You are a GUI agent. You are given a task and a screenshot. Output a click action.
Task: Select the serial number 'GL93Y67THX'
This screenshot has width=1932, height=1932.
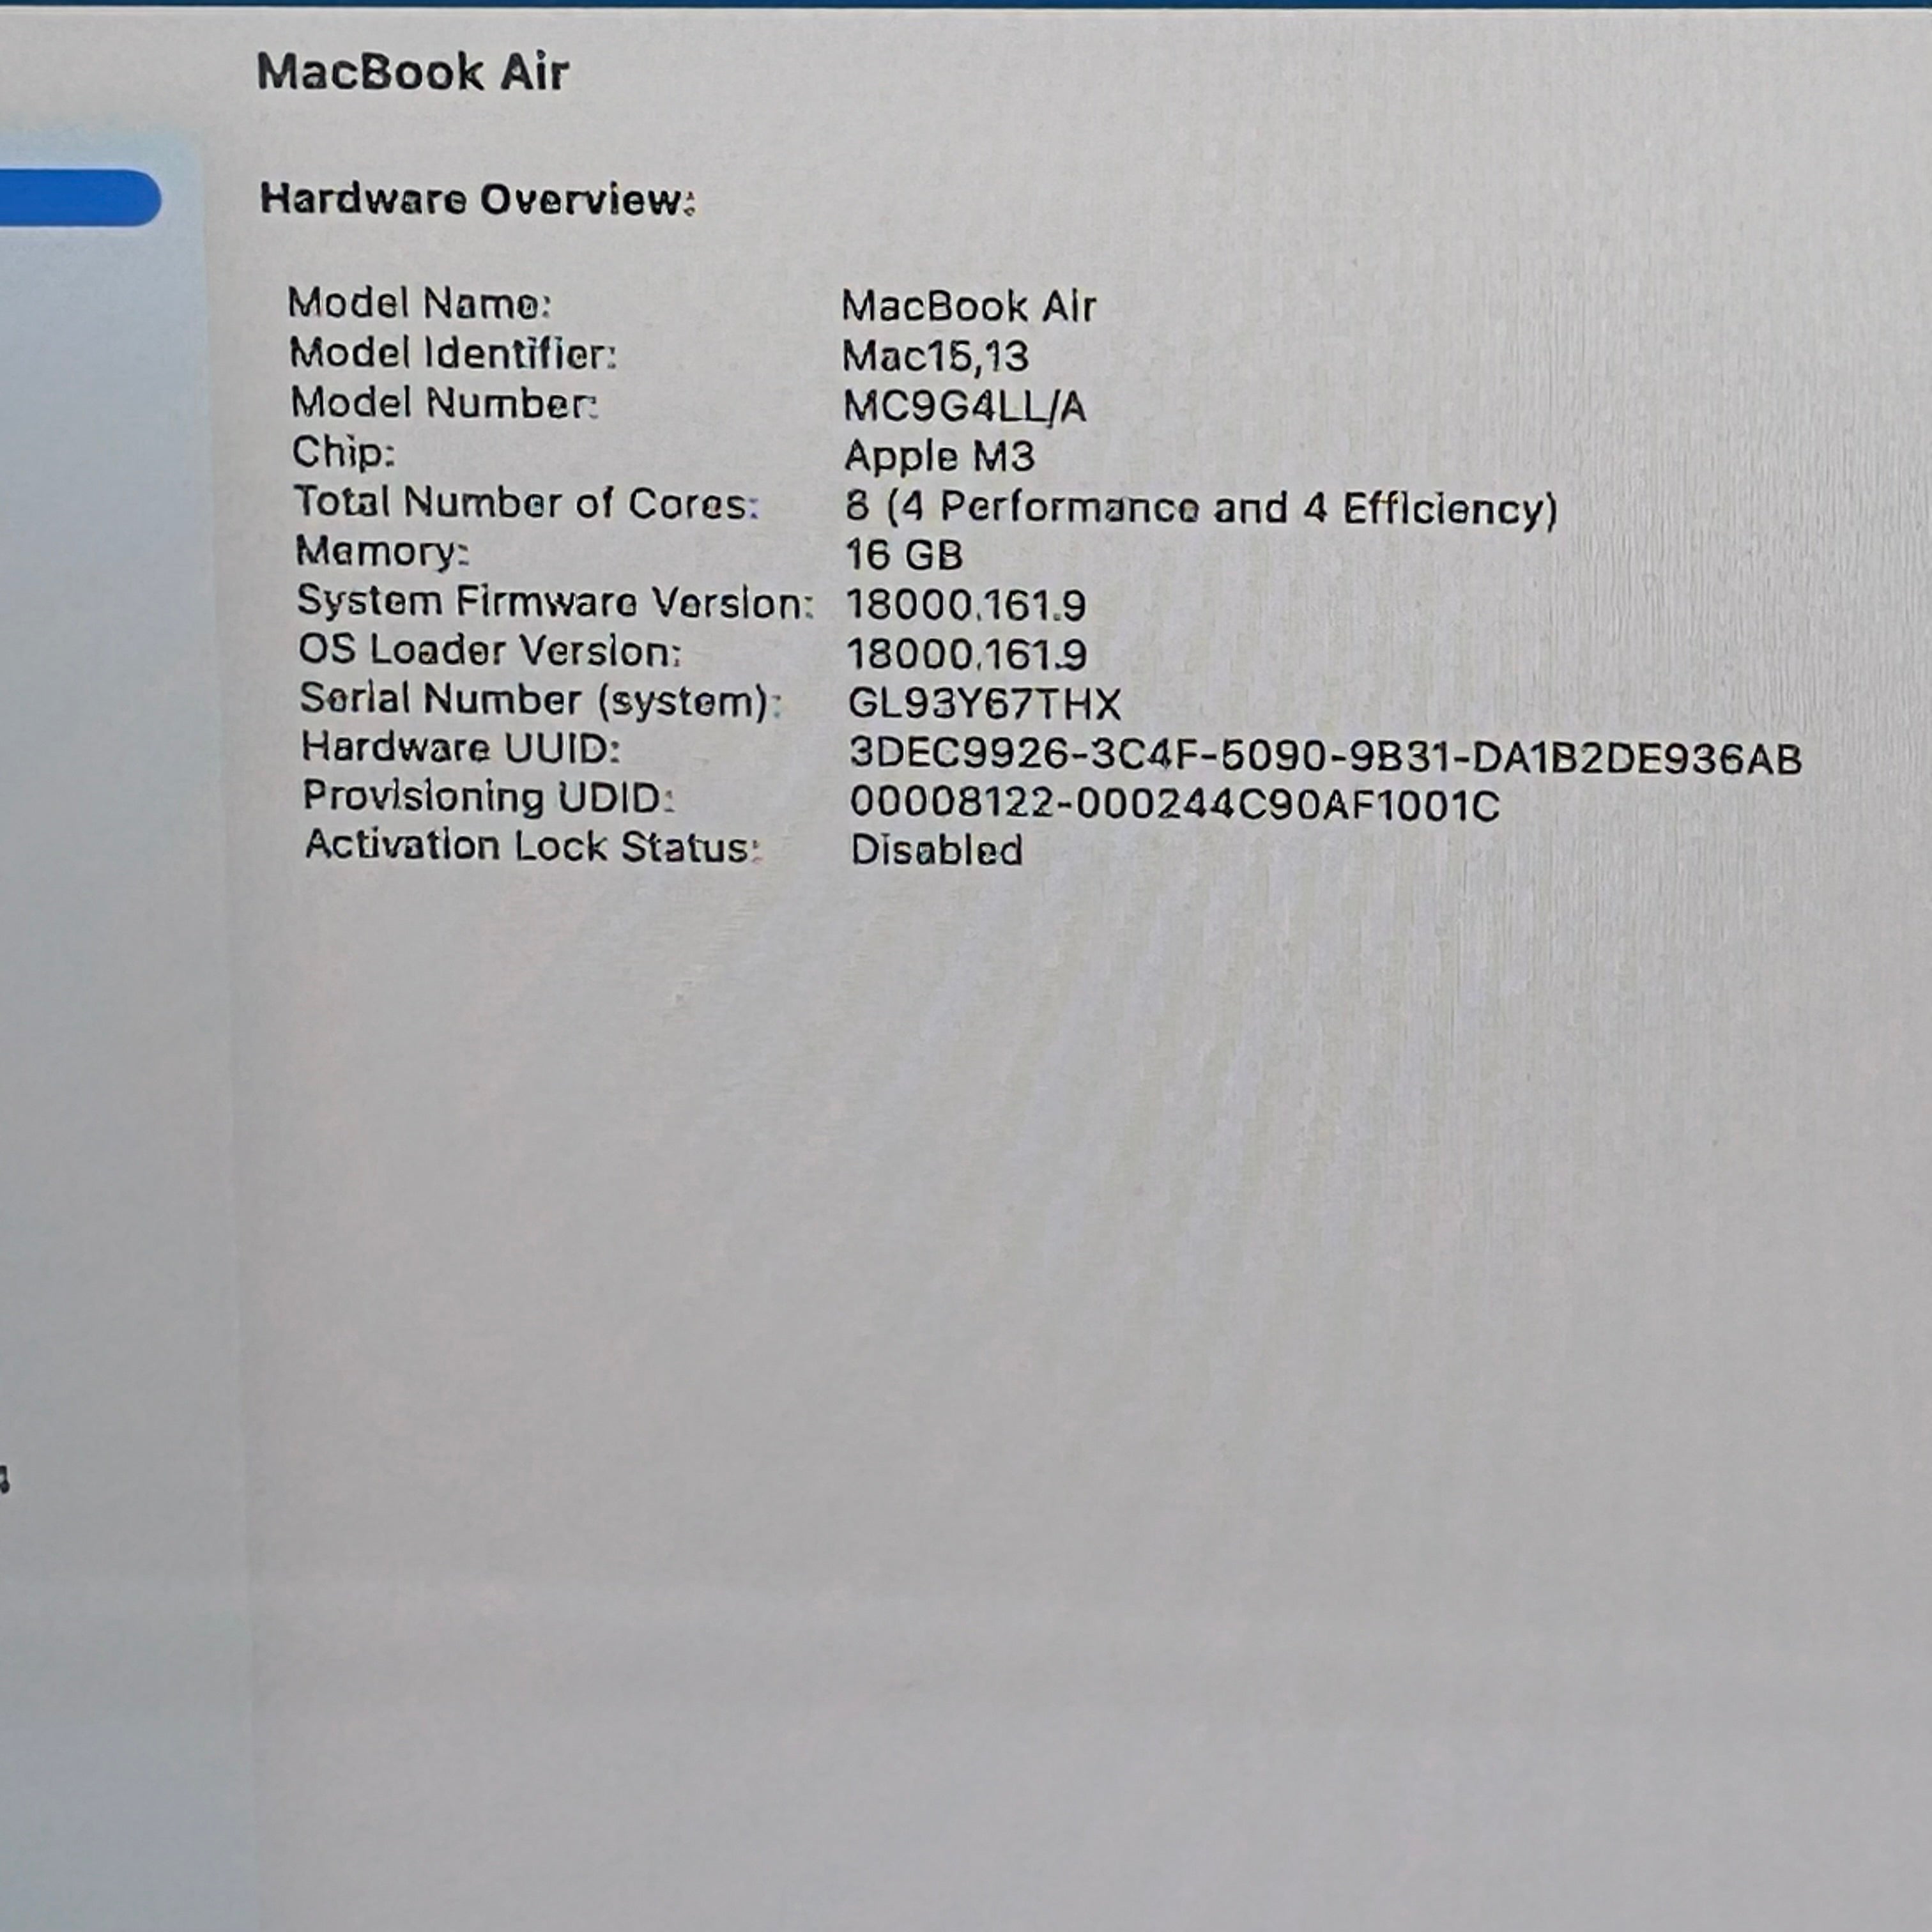pos(984,704)
